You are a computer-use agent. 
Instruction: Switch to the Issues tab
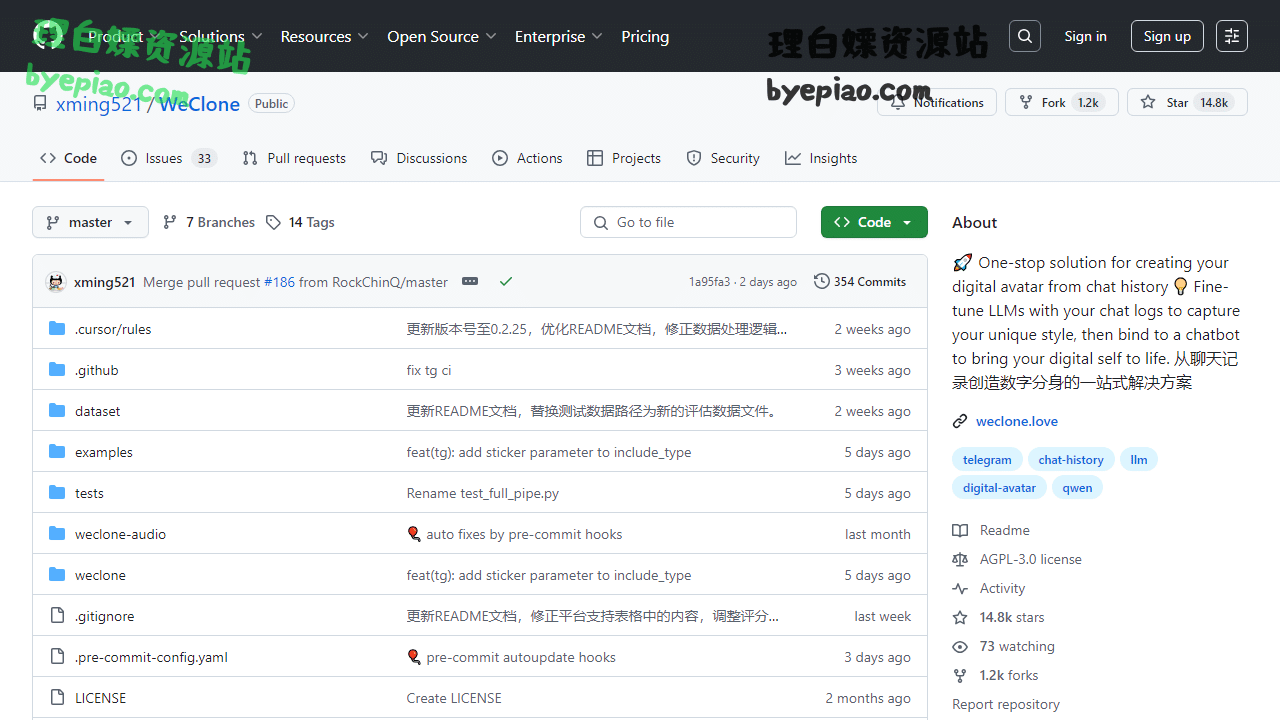click(x=168, y=158)
